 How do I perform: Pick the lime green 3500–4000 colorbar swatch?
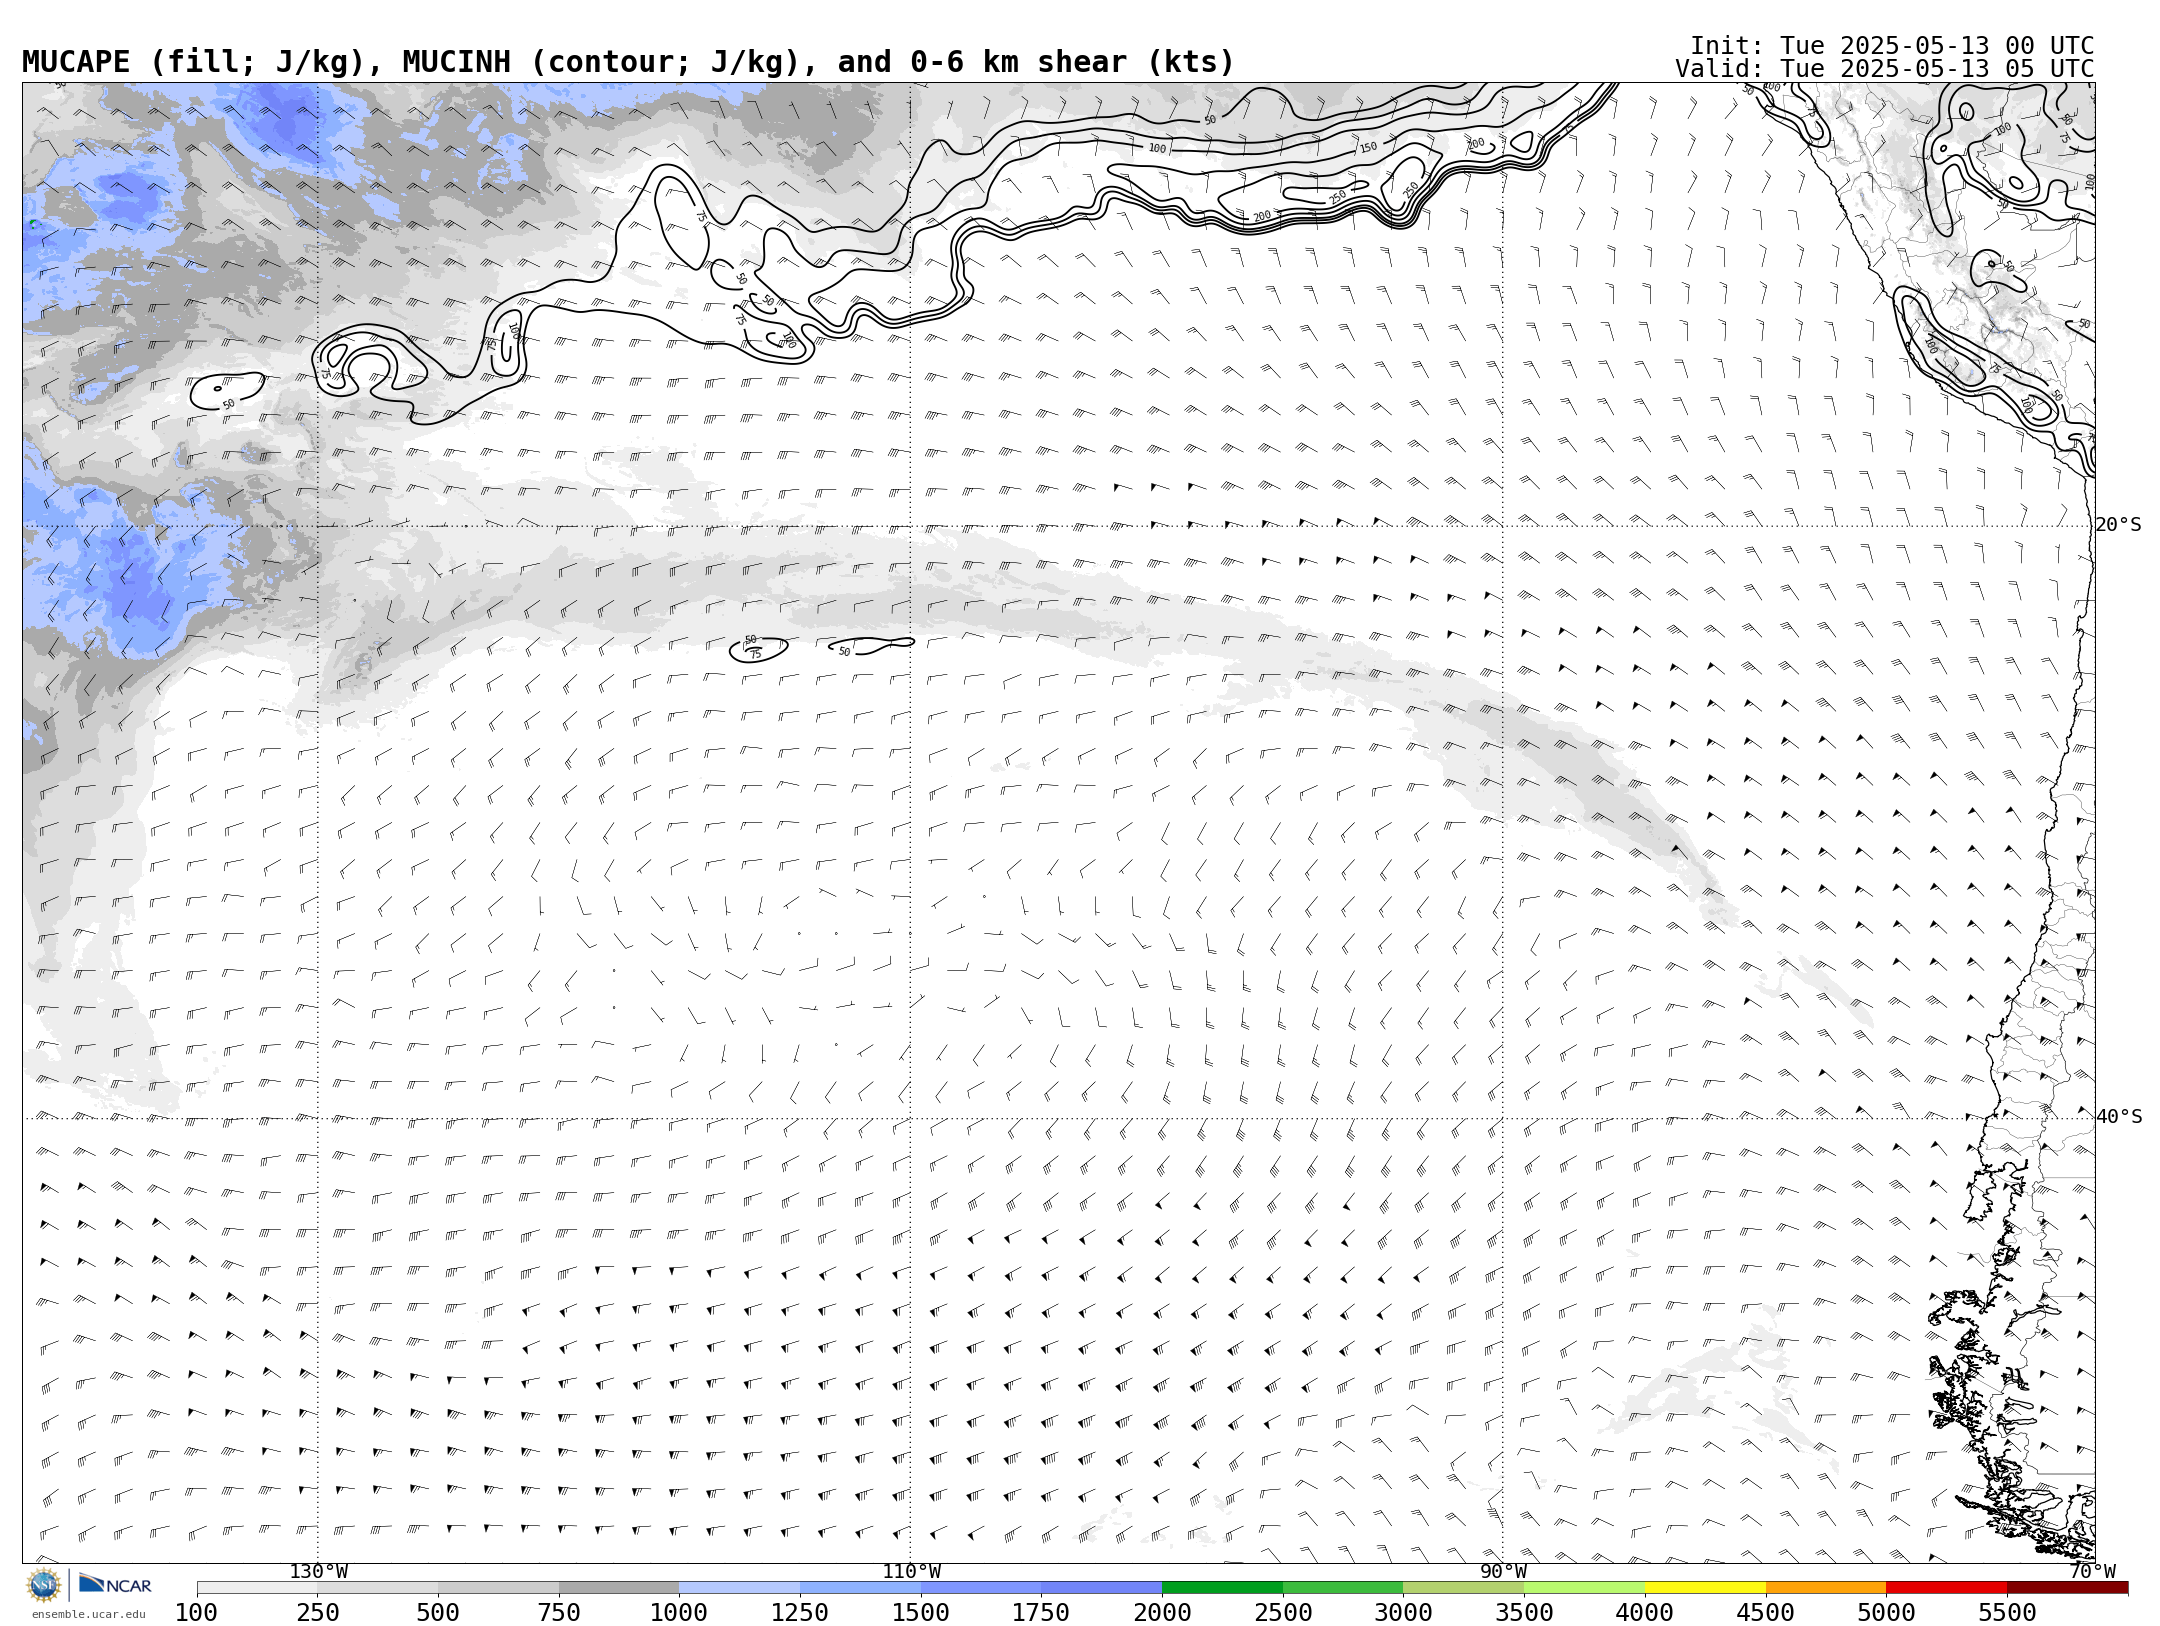(x=1585, y=1588)
